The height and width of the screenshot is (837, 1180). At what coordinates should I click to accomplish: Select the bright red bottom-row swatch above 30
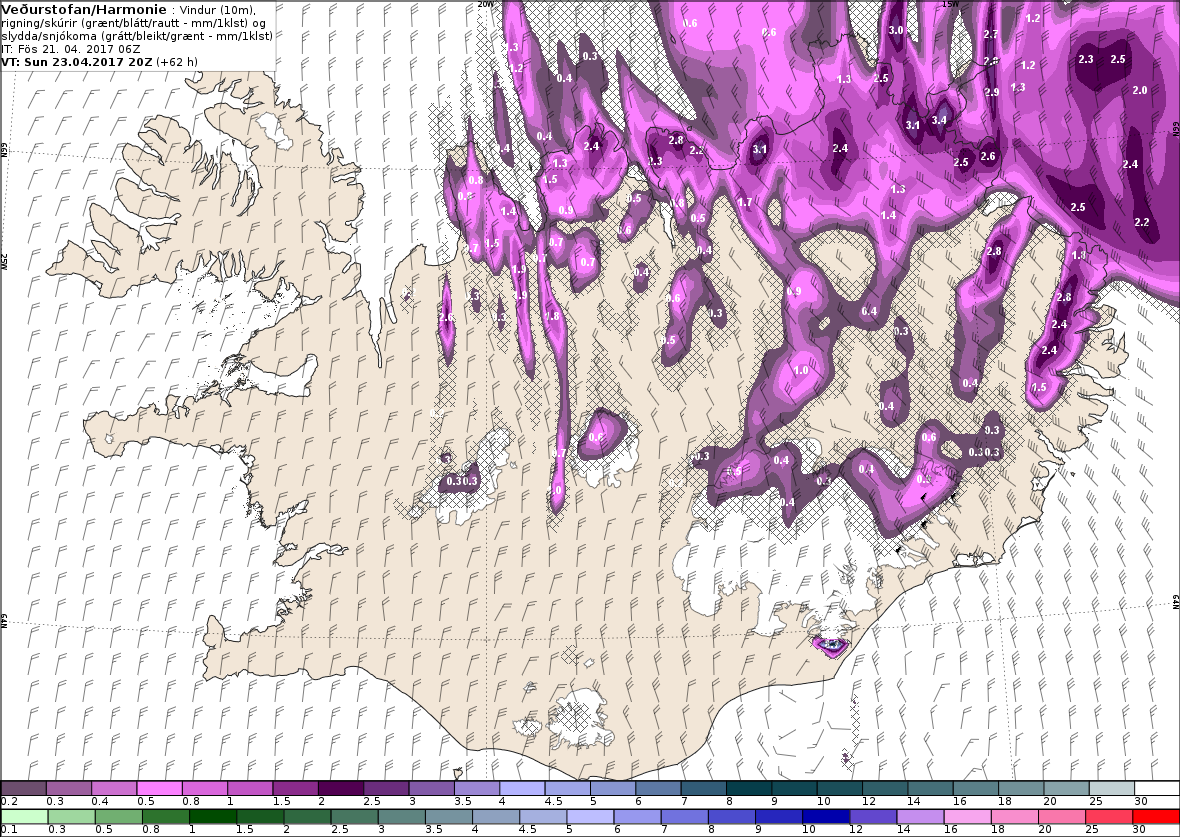coord(1155,817)
